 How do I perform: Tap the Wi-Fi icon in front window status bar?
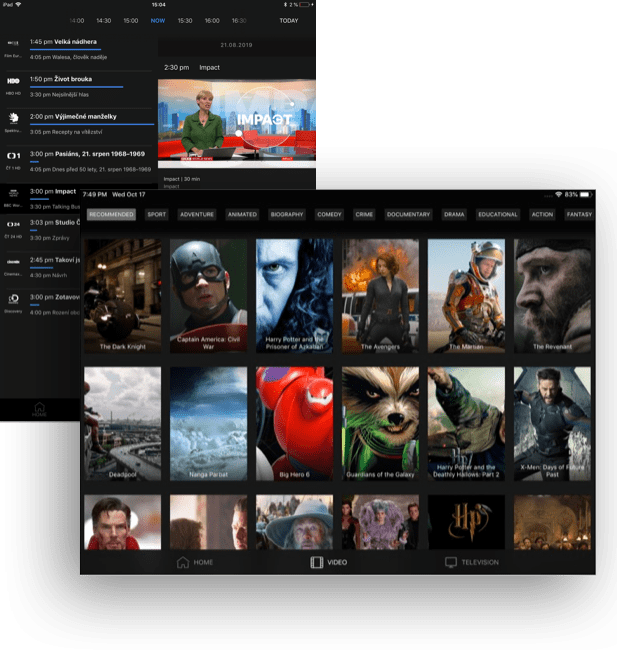pos(558,195)
